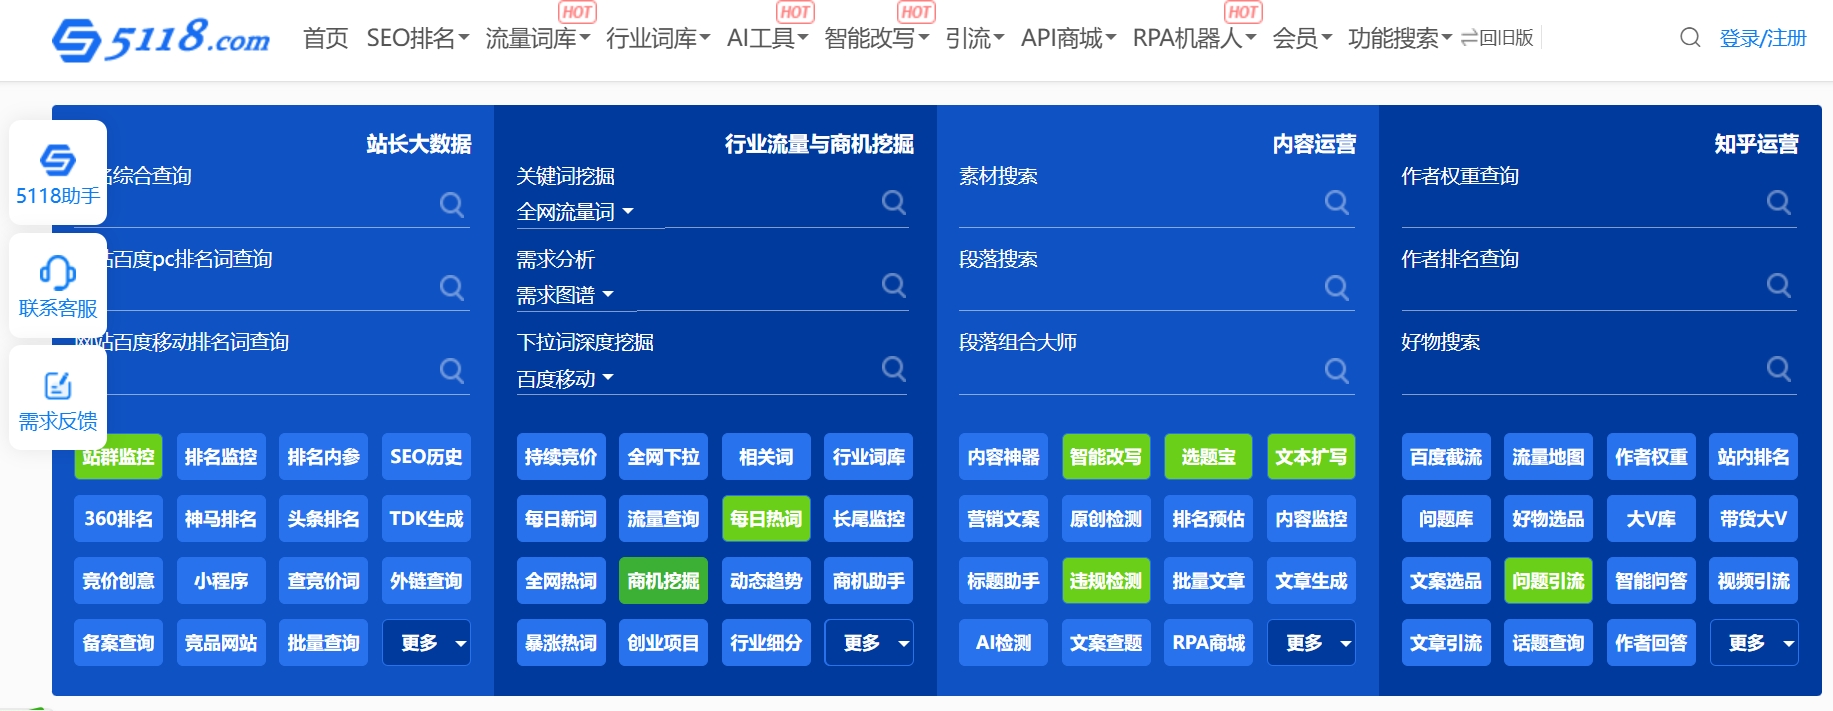Open the 百度移动 dropdown selector
1833x711 pixels.
tap(565, 379)
